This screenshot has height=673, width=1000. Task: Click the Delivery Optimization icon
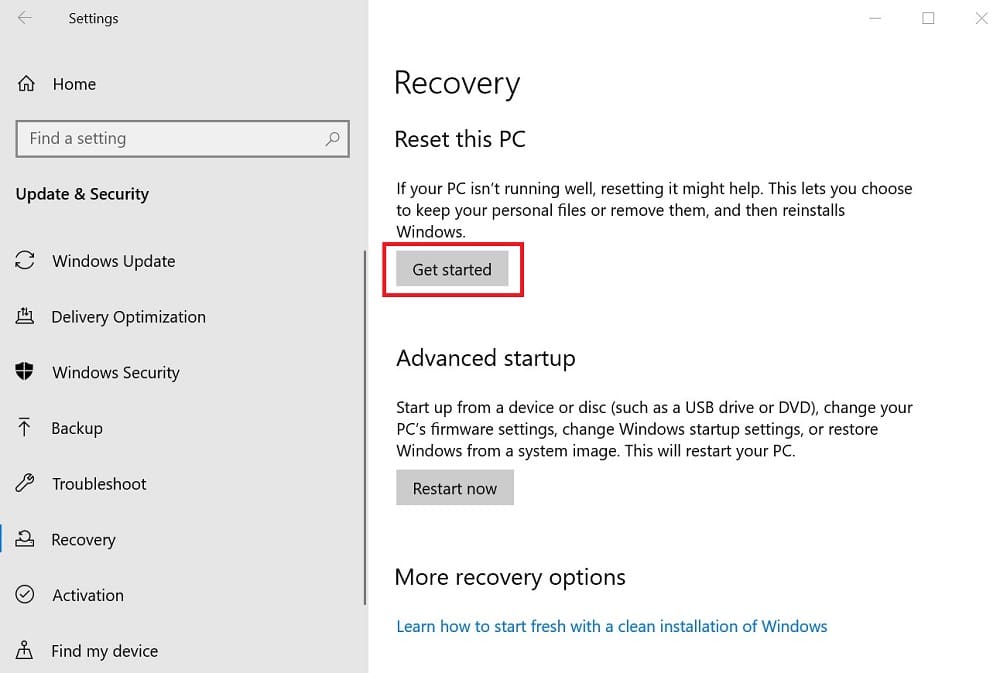pos(25,316)
